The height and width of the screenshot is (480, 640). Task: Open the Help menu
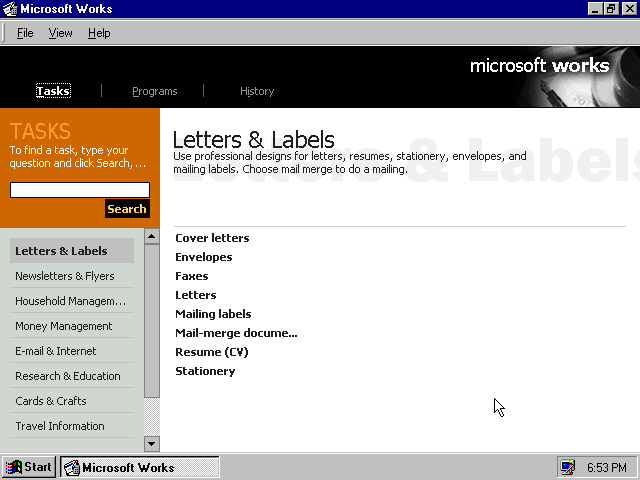(x=99, y=33)
